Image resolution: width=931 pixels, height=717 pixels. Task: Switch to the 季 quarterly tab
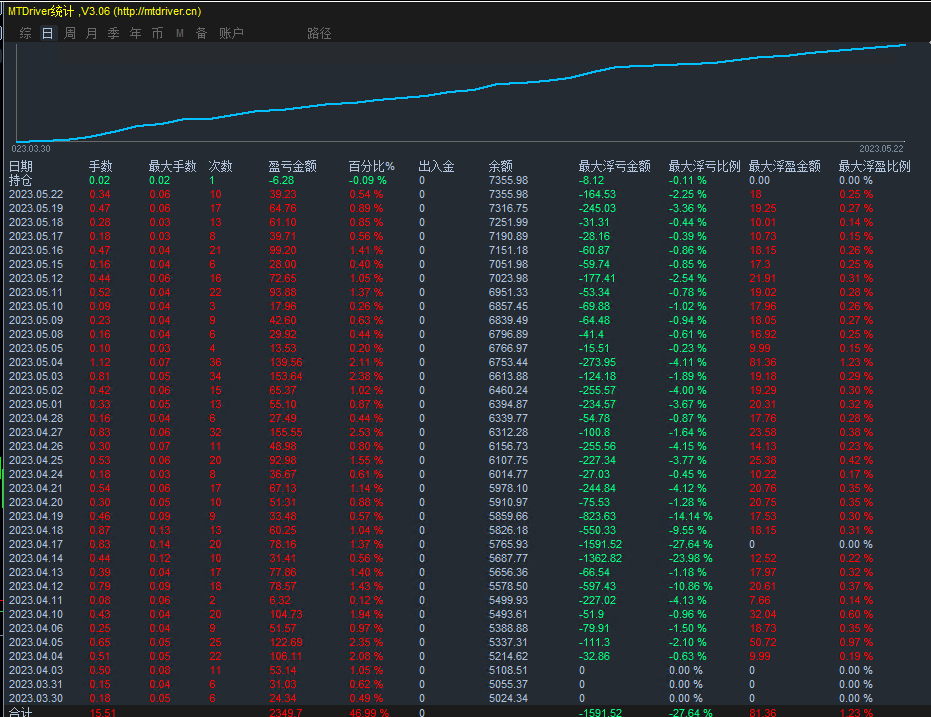point(113,33)
